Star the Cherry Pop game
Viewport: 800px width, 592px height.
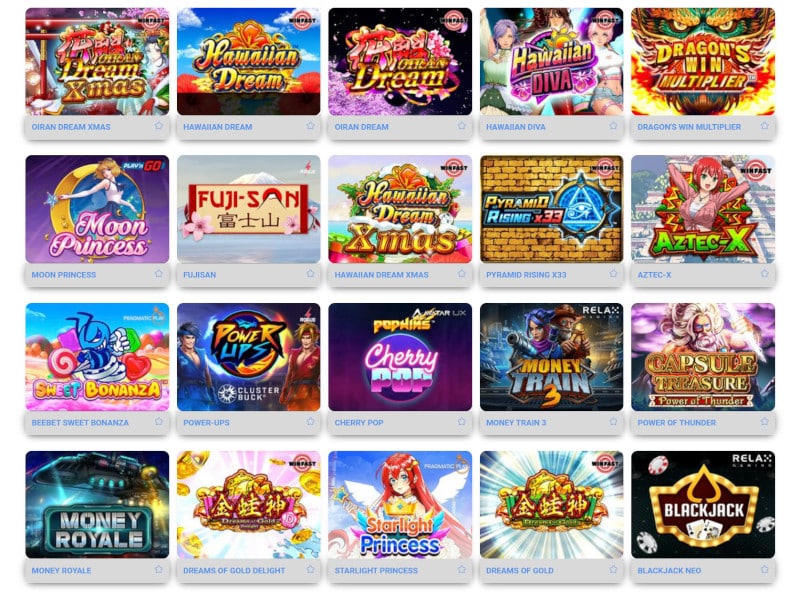click(x=462, y=422)
